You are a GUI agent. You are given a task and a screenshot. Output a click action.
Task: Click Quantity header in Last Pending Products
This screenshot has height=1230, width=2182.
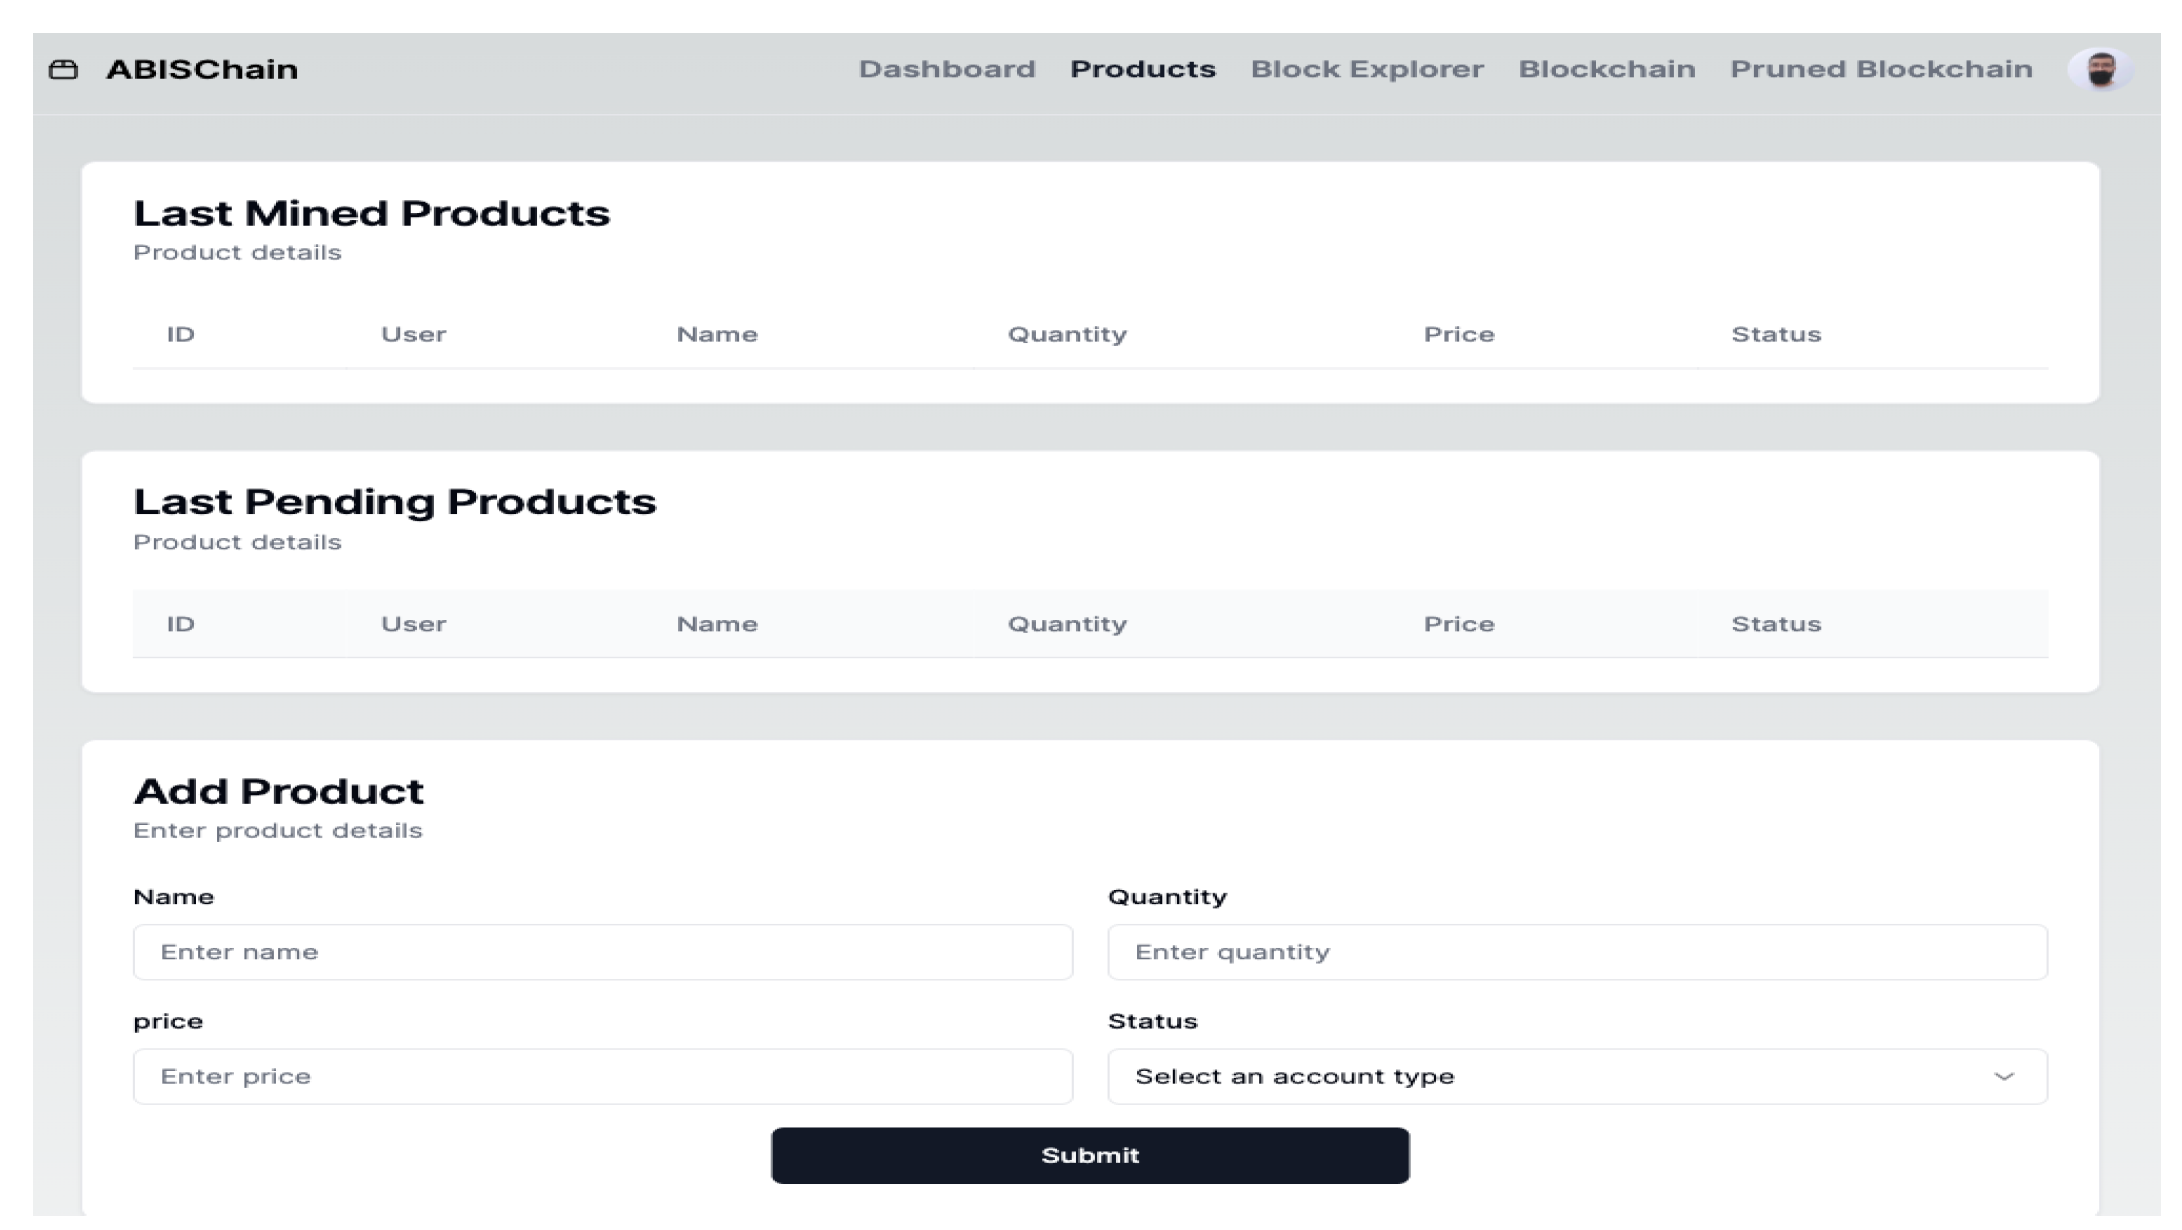(x=1066, y=624)
